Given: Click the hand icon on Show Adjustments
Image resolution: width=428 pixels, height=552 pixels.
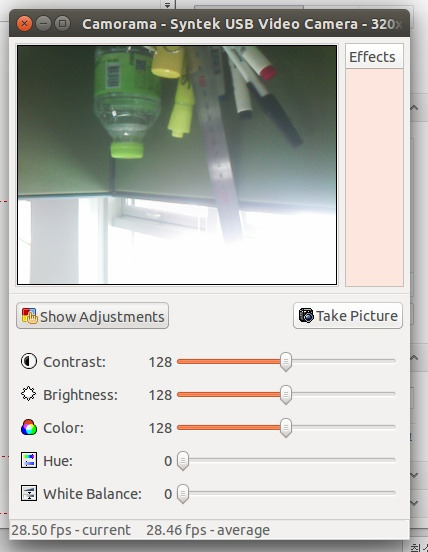Looking at the screenshot, I should [x=30, y=316].
